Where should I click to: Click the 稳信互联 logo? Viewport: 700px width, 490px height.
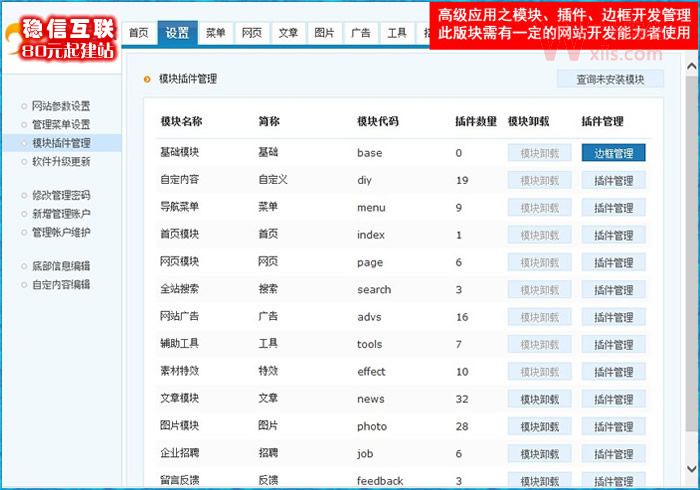click(x=62, y=38)
